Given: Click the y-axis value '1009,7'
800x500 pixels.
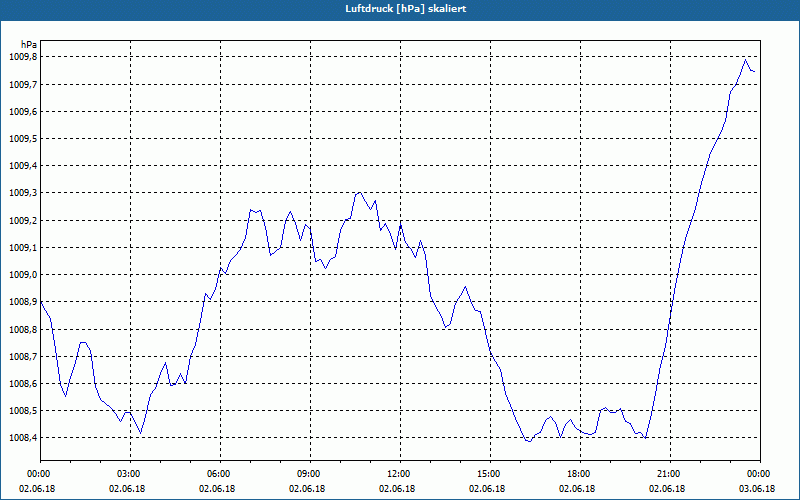Looking at the screenshot, I should tap(23, 84).
